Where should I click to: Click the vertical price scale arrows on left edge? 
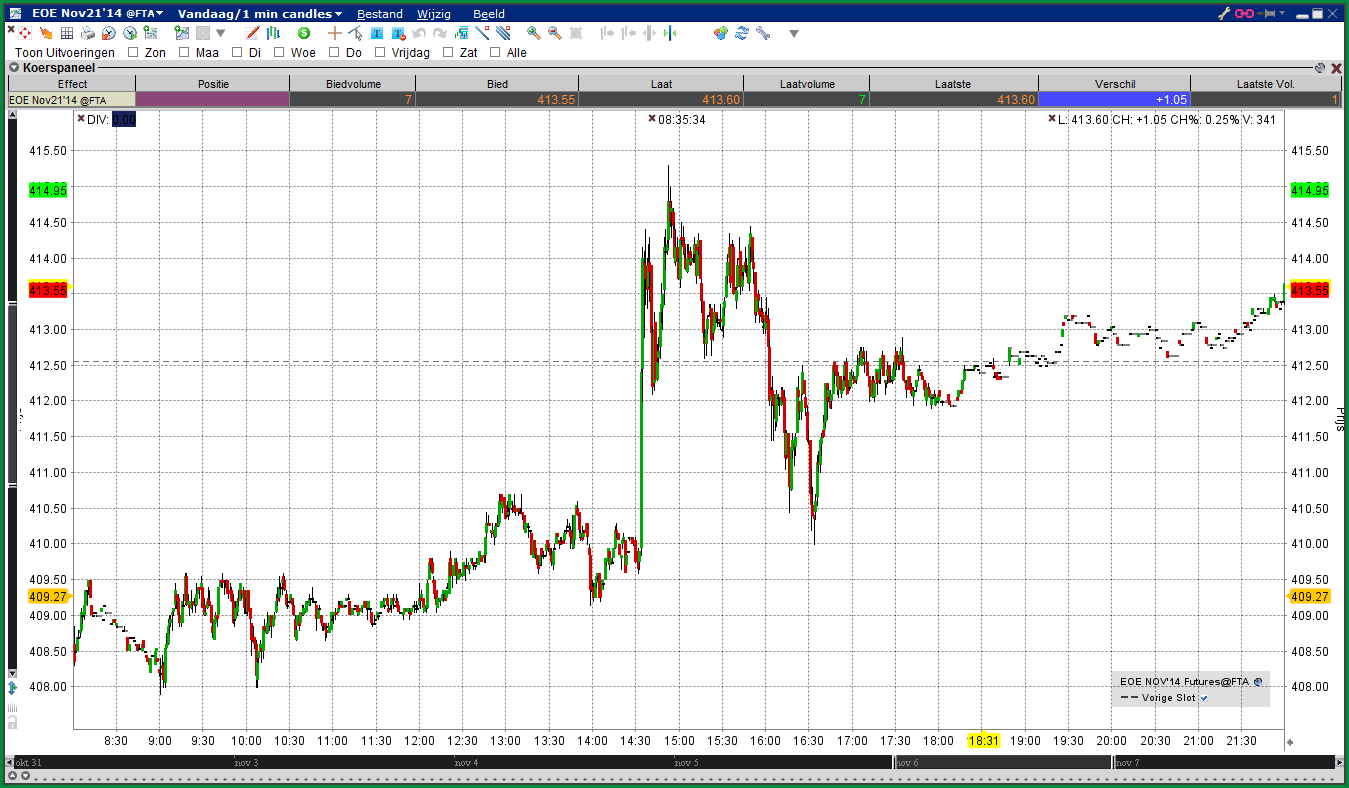(12, 688)
